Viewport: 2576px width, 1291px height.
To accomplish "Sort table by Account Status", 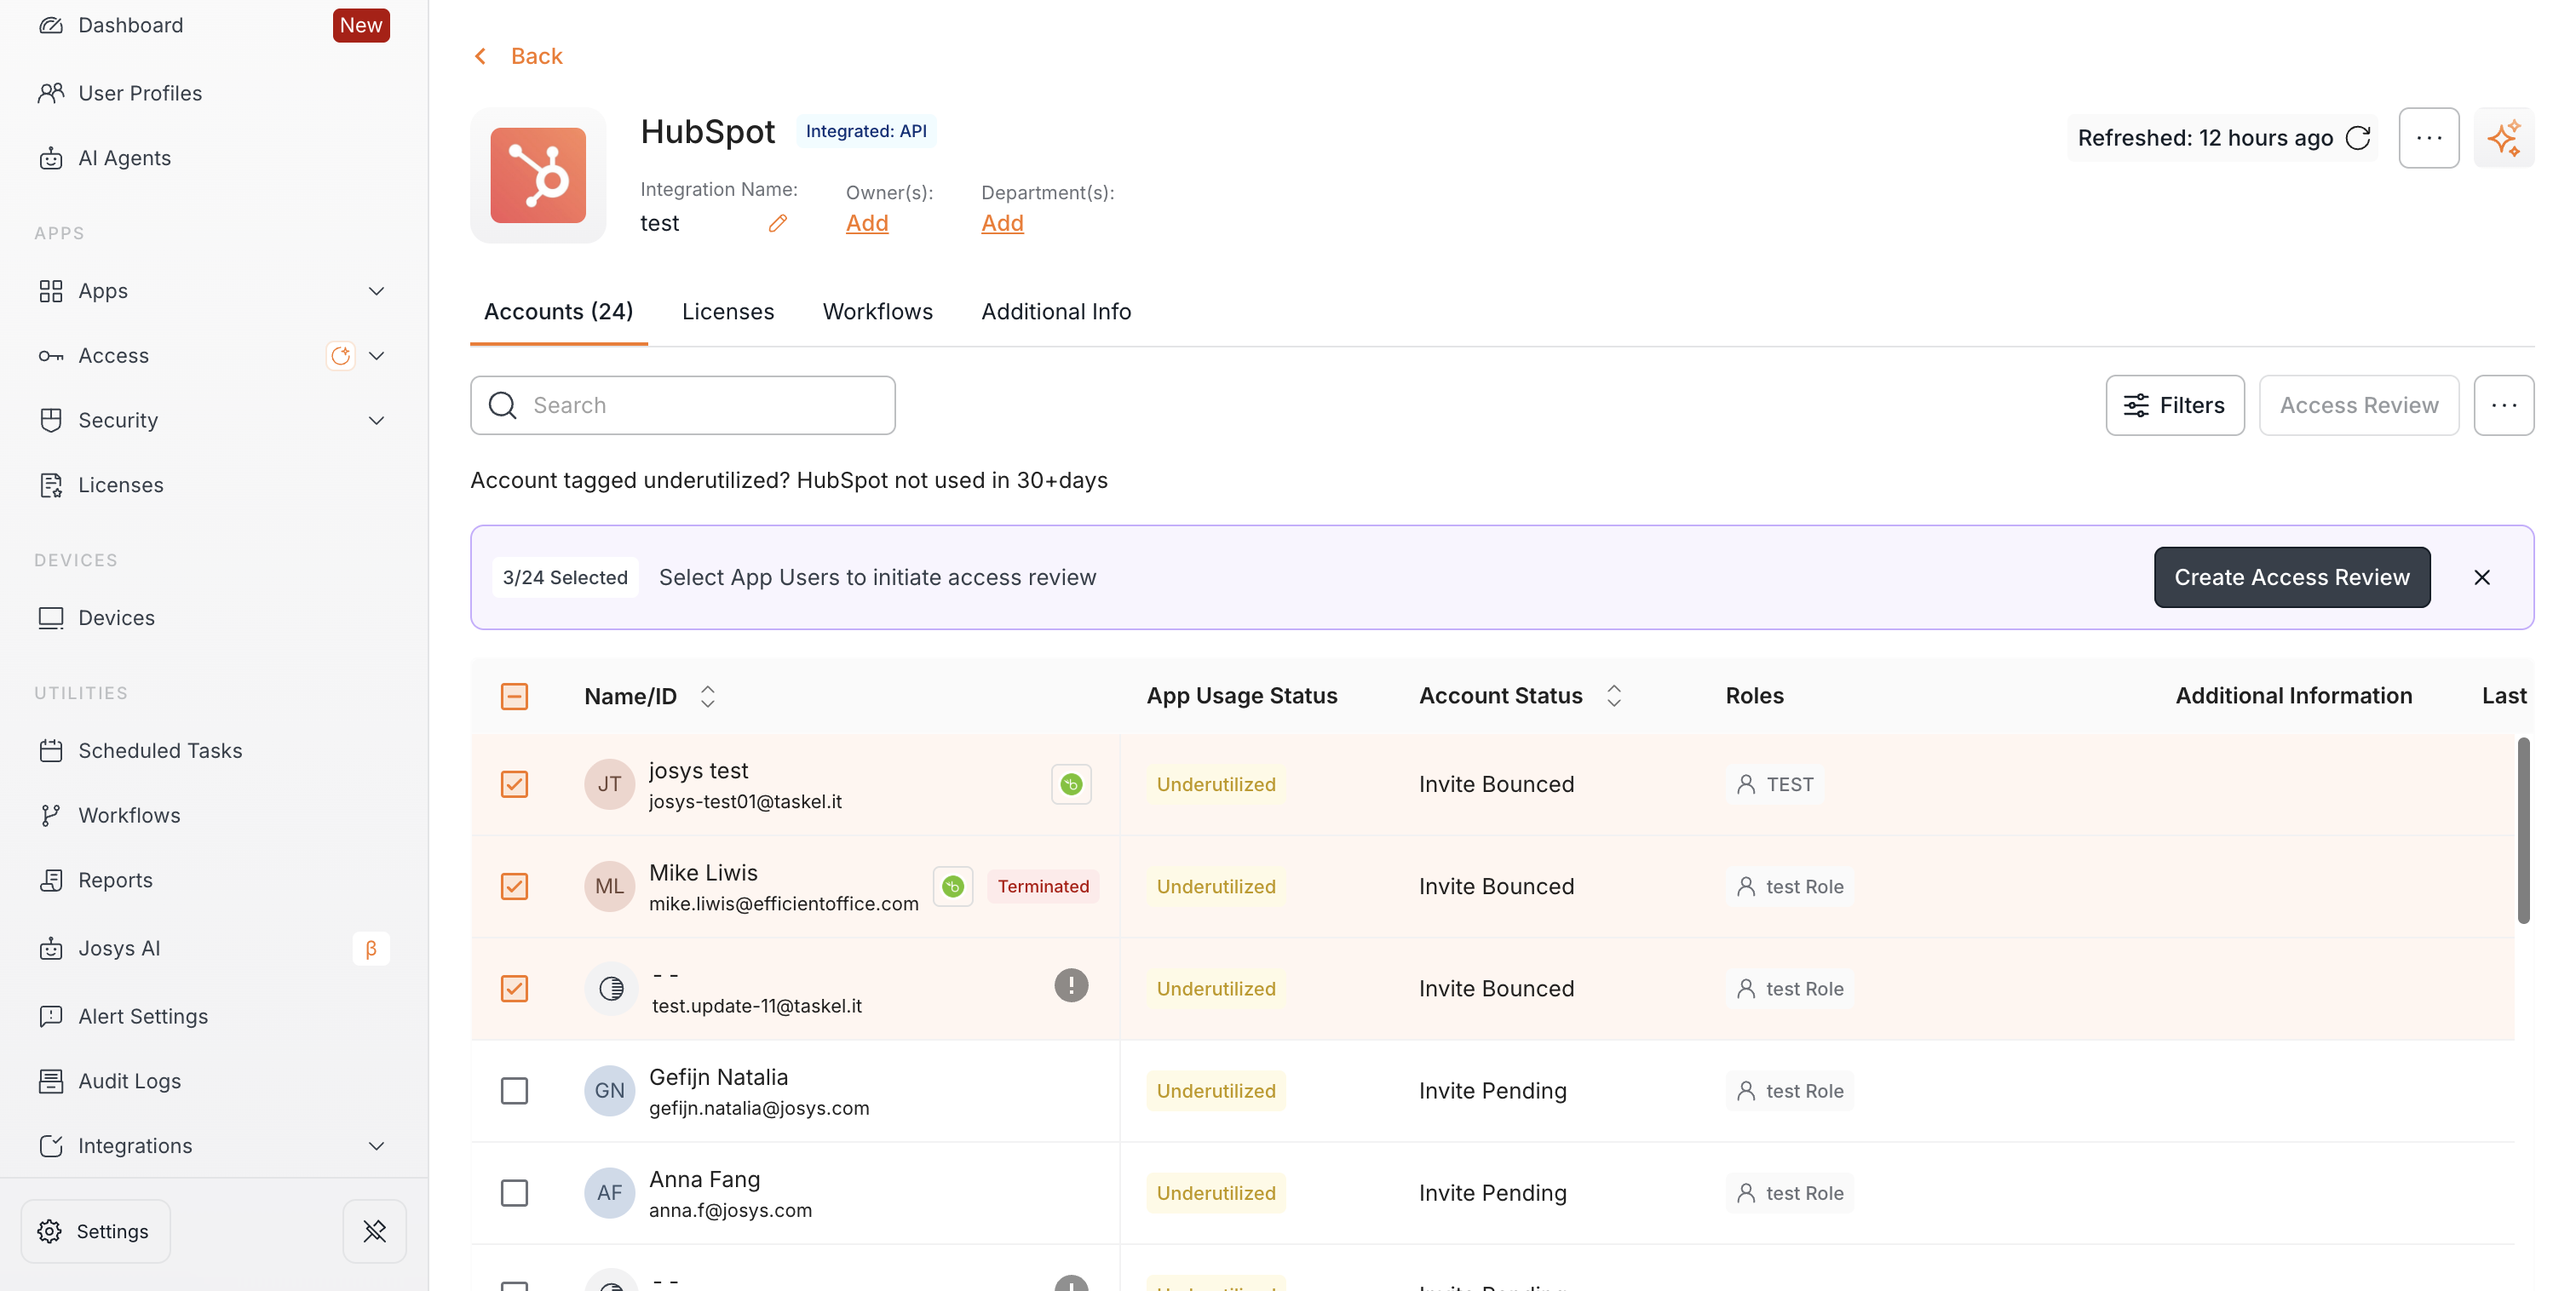I will point(1614,696).
